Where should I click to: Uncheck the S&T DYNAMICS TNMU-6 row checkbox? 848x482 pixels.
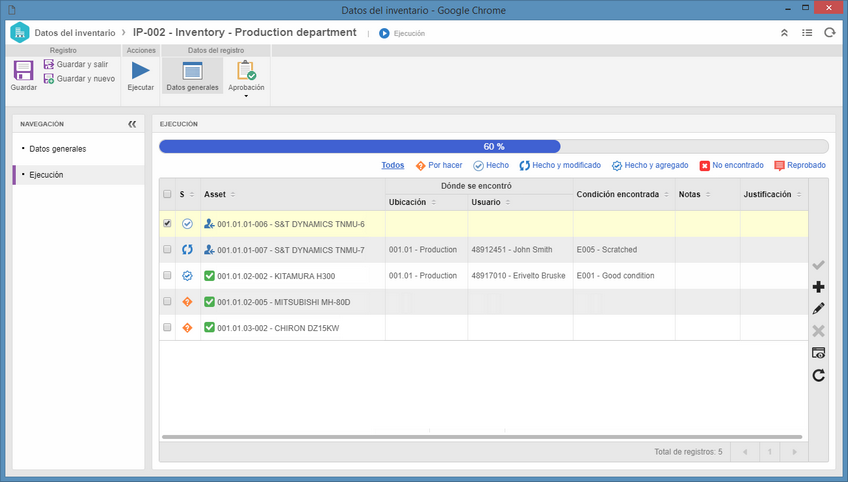[x=167, y=223]
